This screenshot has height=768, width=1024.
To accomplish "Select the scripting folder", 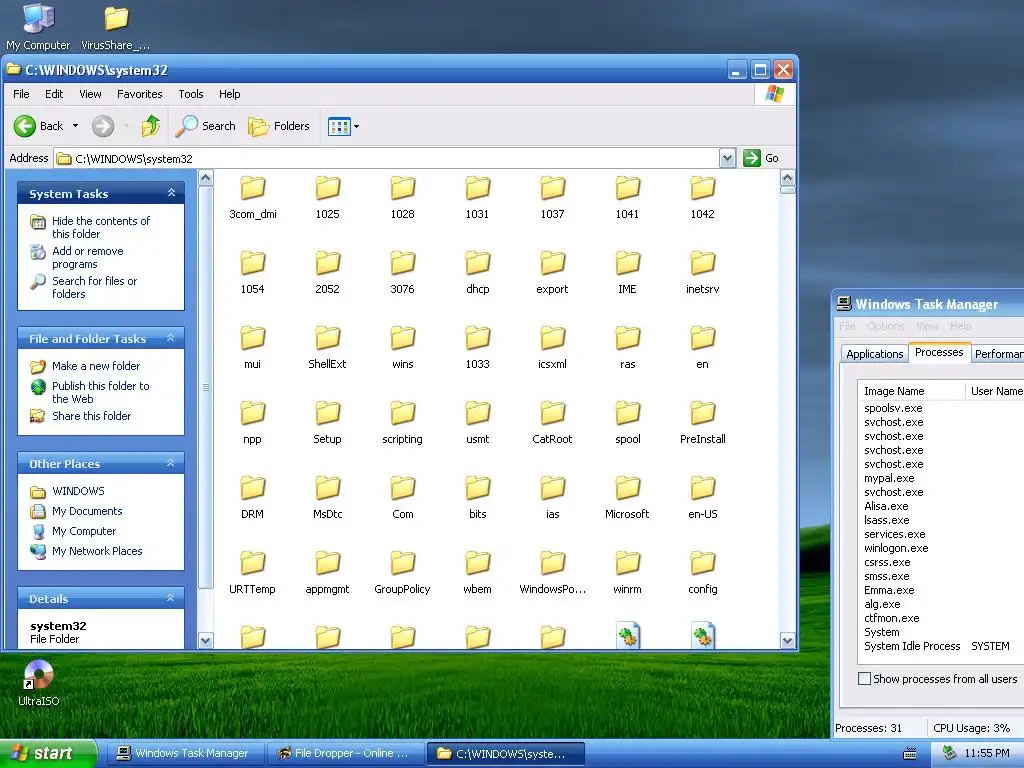I will click(x=402, y=422).
